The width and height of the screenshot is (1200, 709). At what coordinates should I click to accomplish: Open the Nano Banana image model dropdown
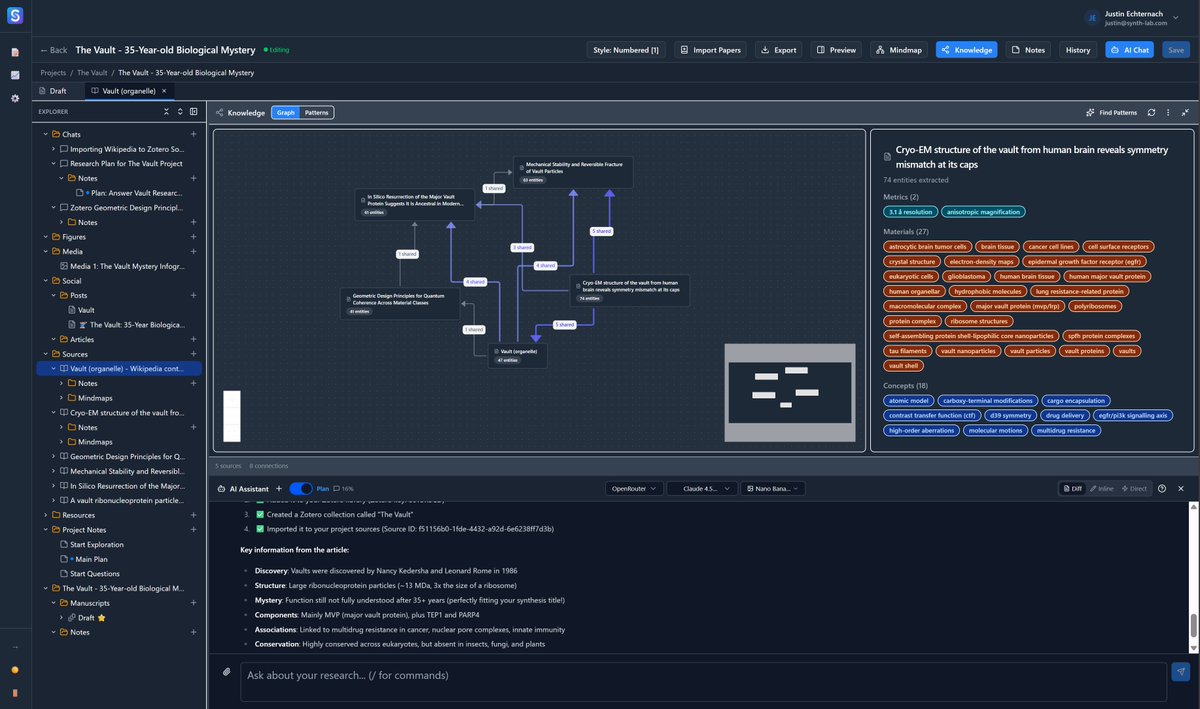click(771, 489)
